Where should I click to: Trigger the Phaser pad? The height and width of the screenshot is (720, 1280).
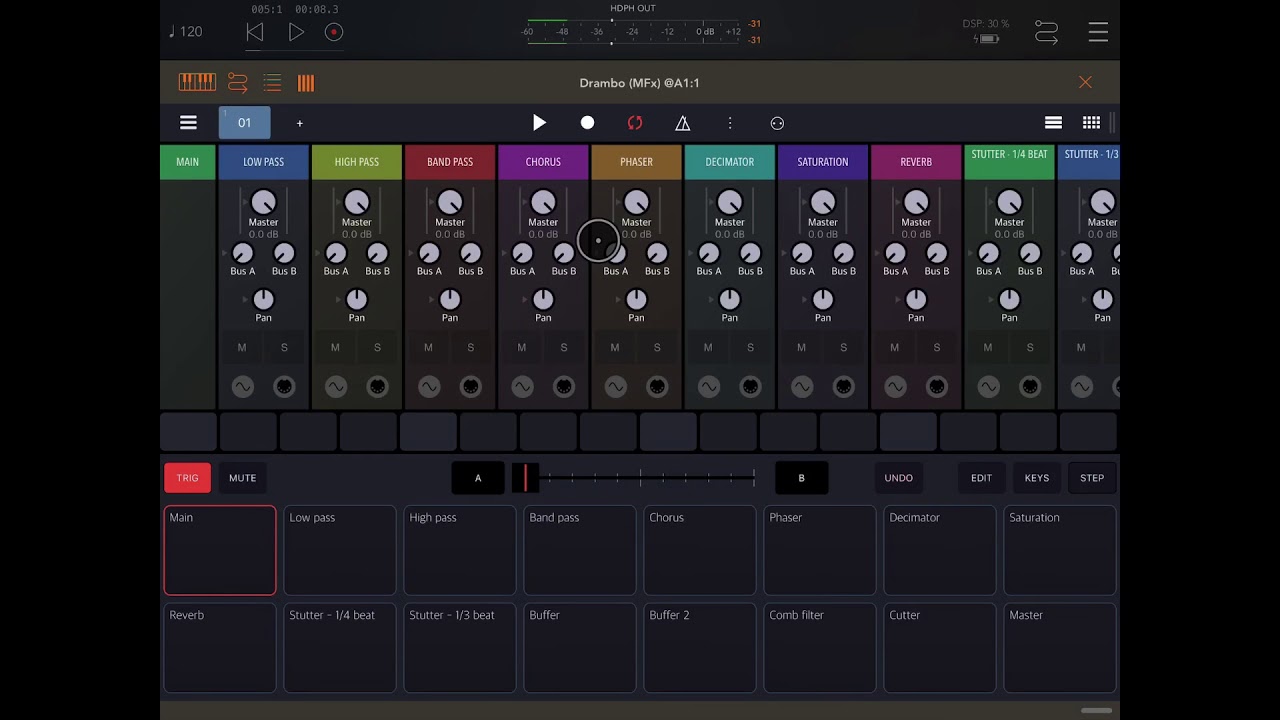(820, 550)
